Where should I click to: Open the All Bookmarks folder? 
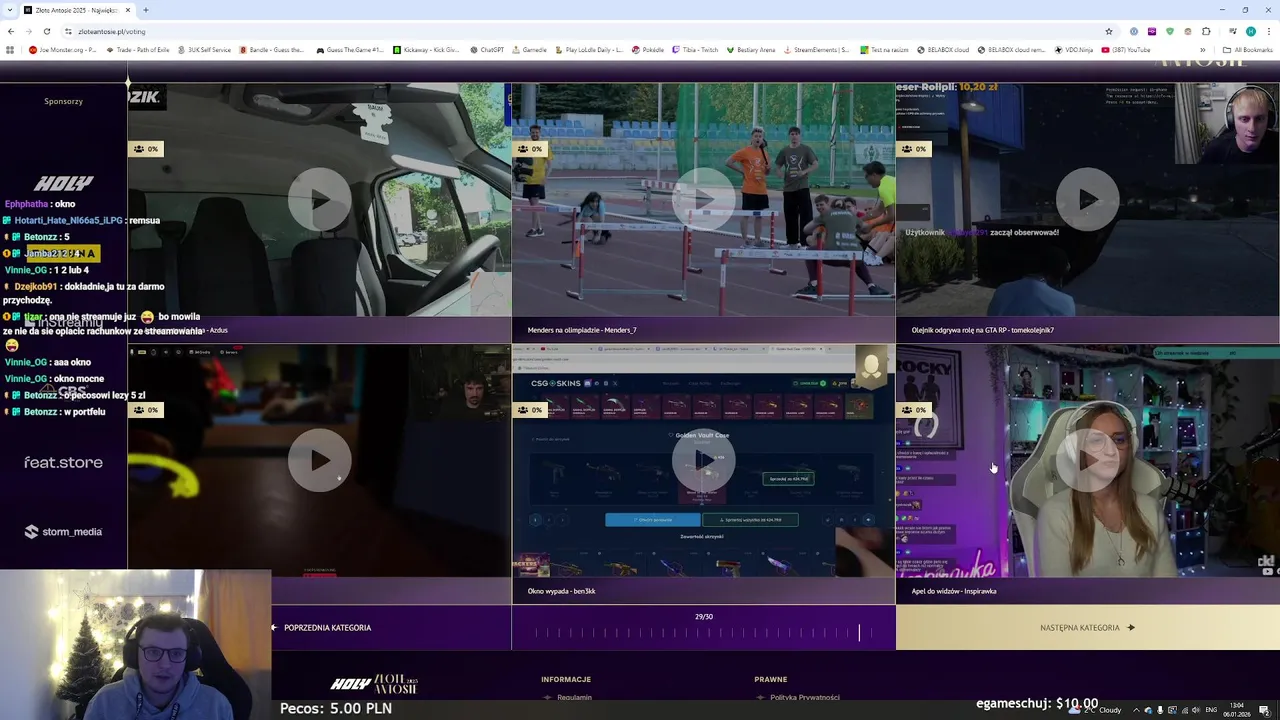(1248, 50)
